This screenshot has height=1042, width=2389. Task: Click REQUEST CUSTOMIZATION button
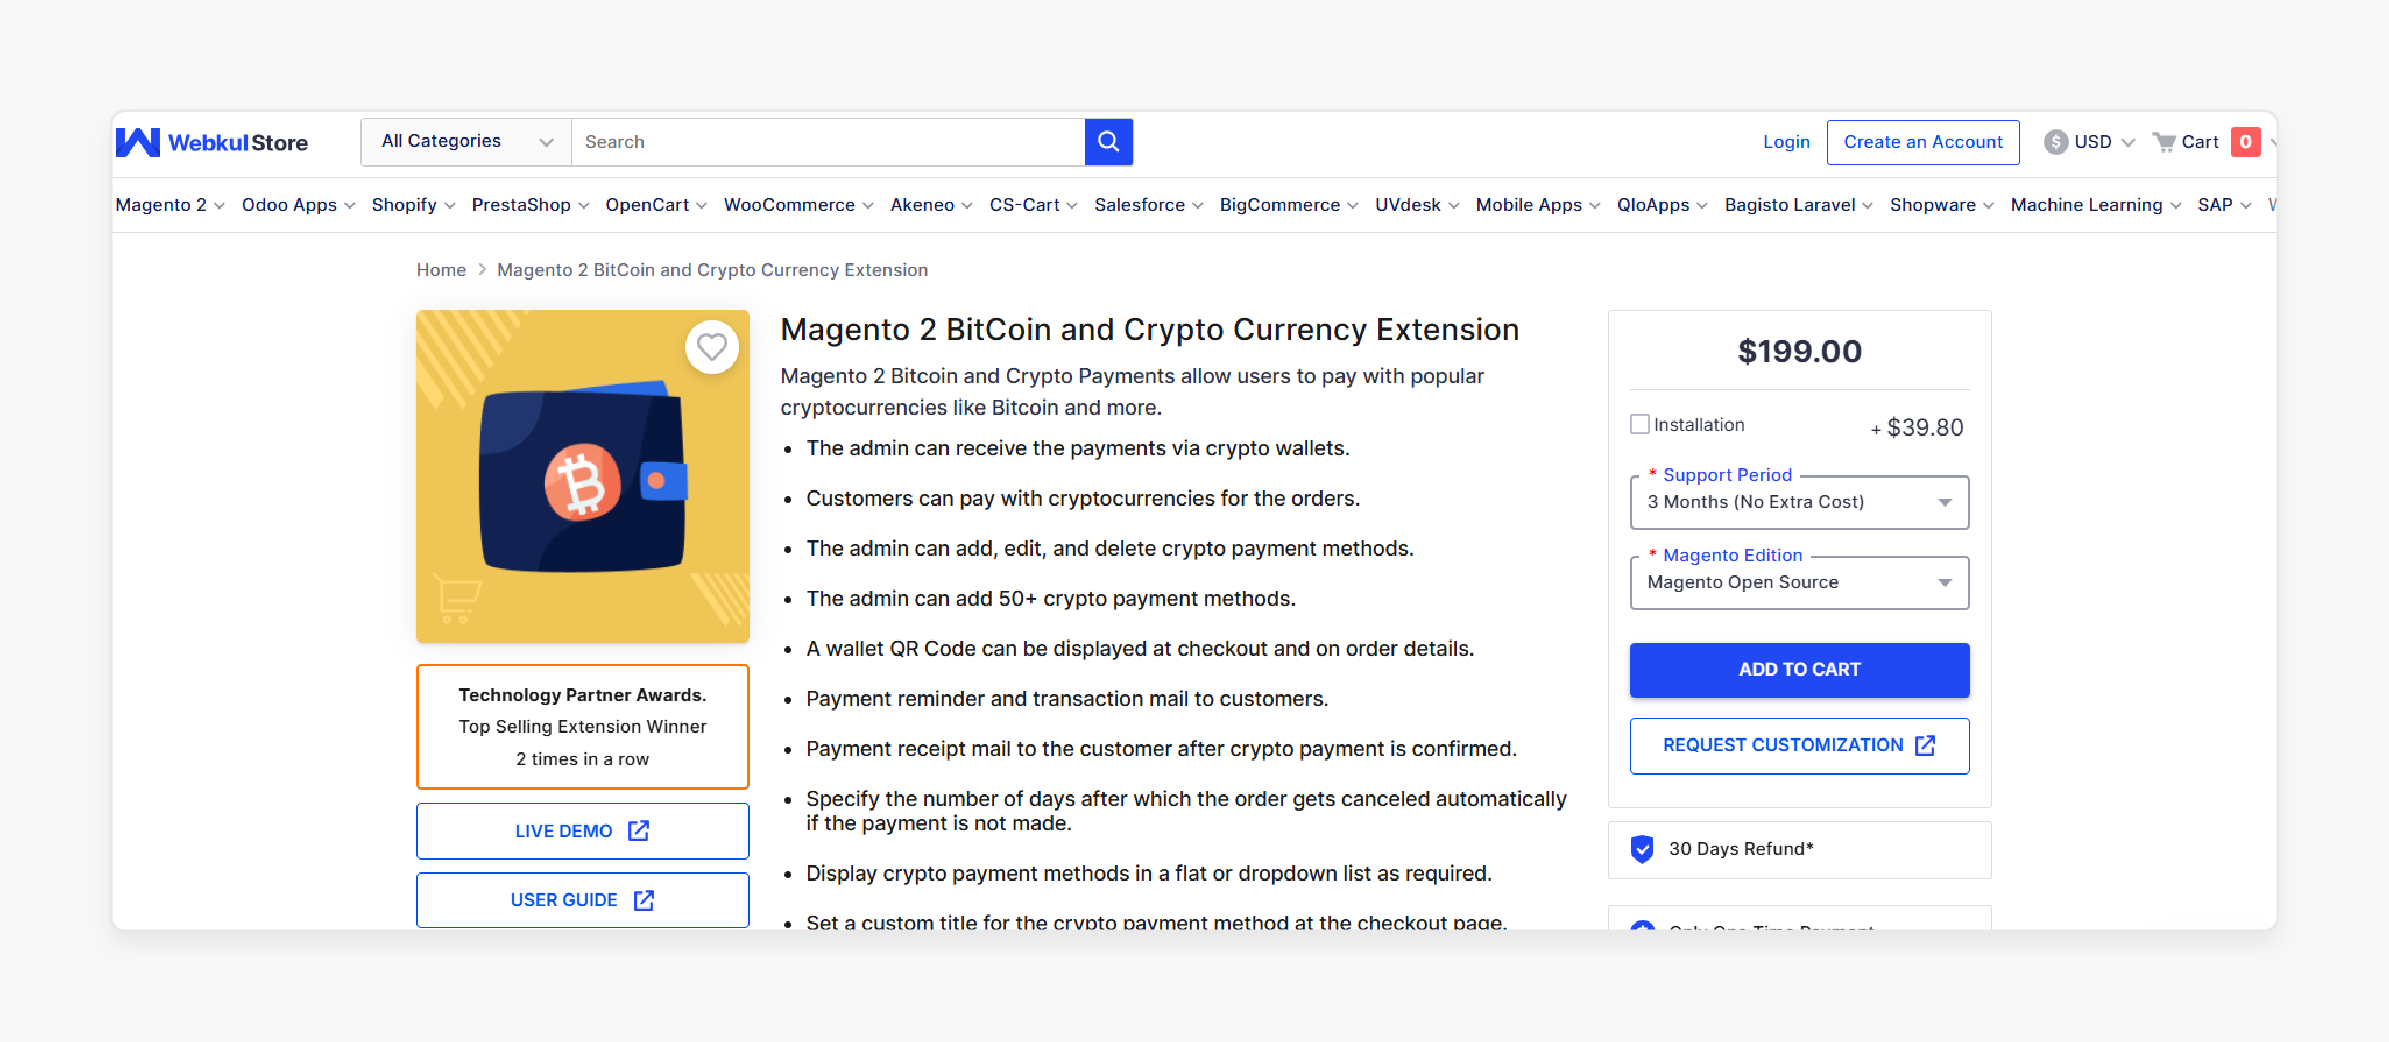coord(1799,746)
